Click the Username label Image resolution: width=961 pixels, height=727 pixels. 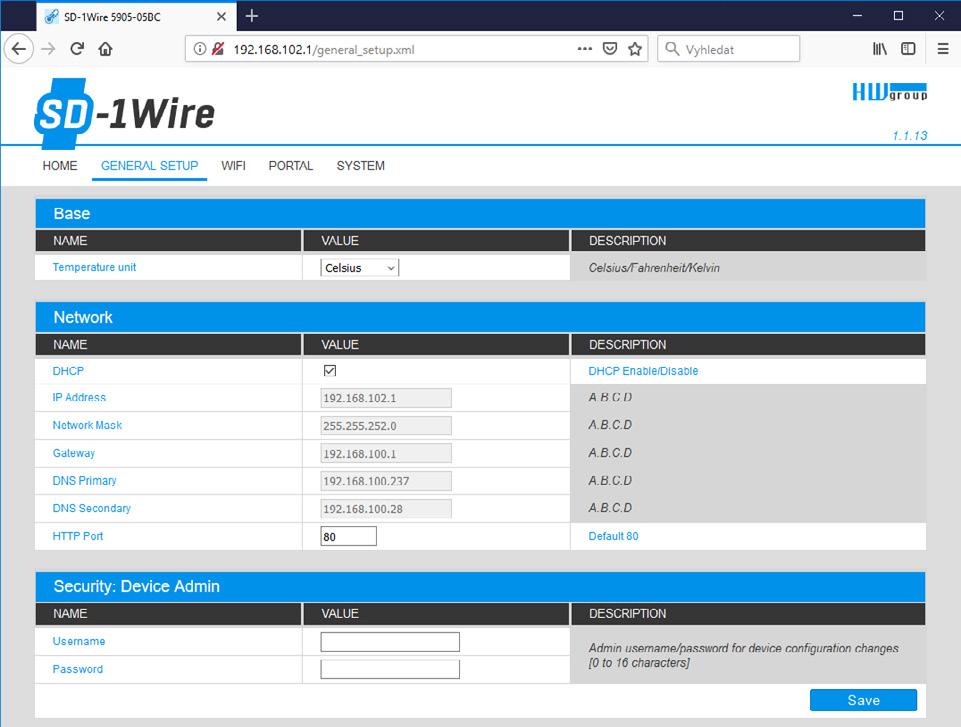(x=79, y=641)
